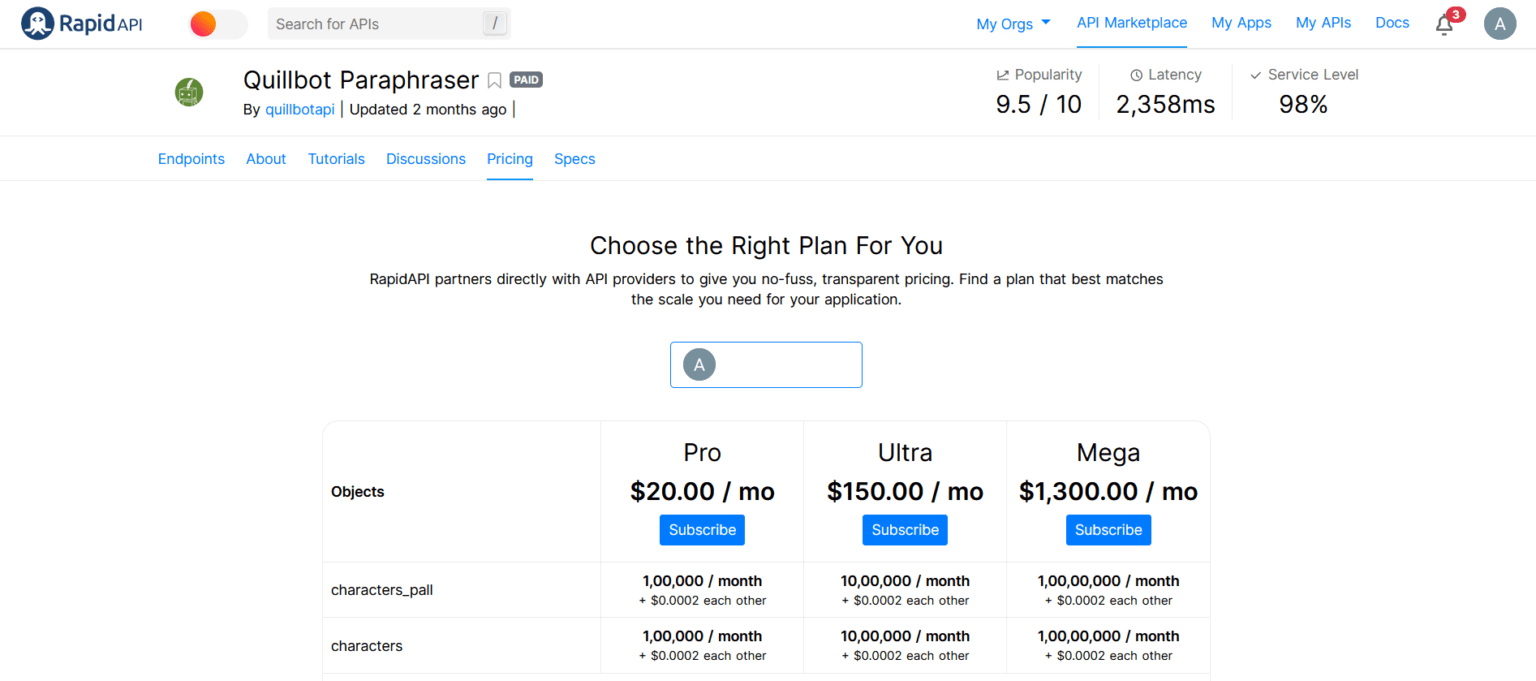Open the notifications bell icon
Image resolution: width=1536 pixels, height=681 pixels.
click(x=1444, y=25)
